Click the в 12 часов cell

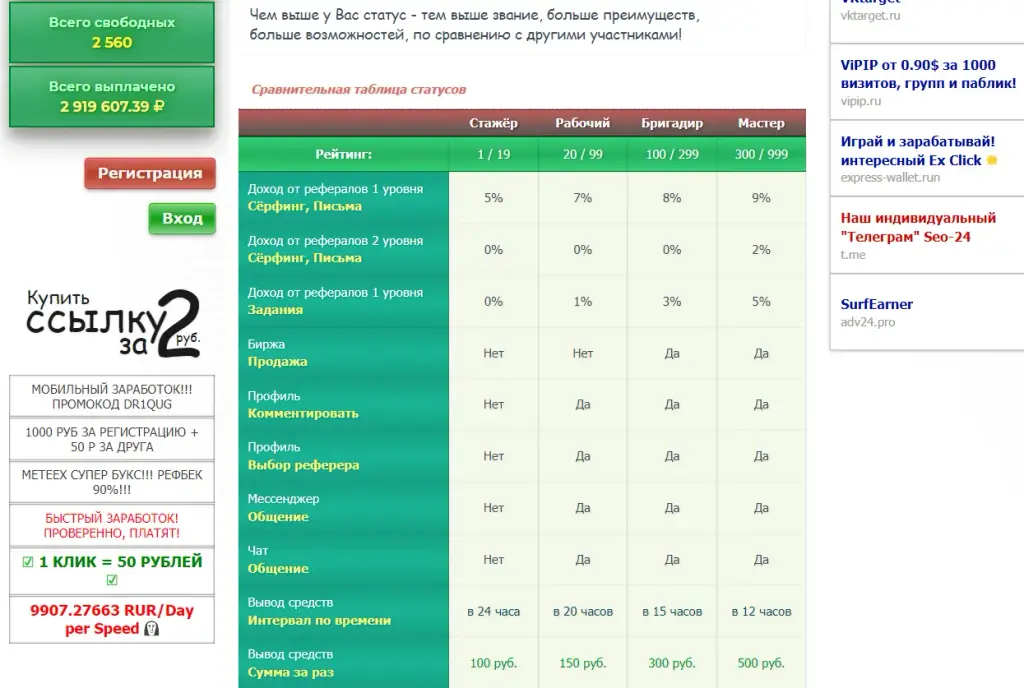point(761,612)
